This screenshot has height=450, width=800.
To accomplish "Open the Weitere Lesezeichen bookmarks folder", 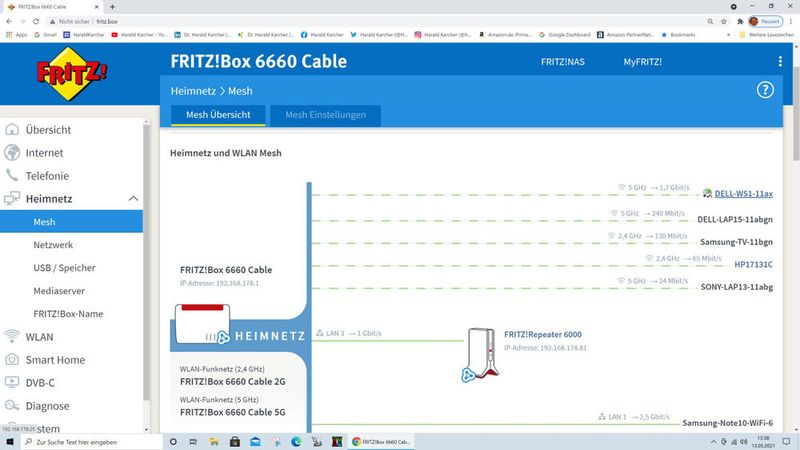I will 766,35.
